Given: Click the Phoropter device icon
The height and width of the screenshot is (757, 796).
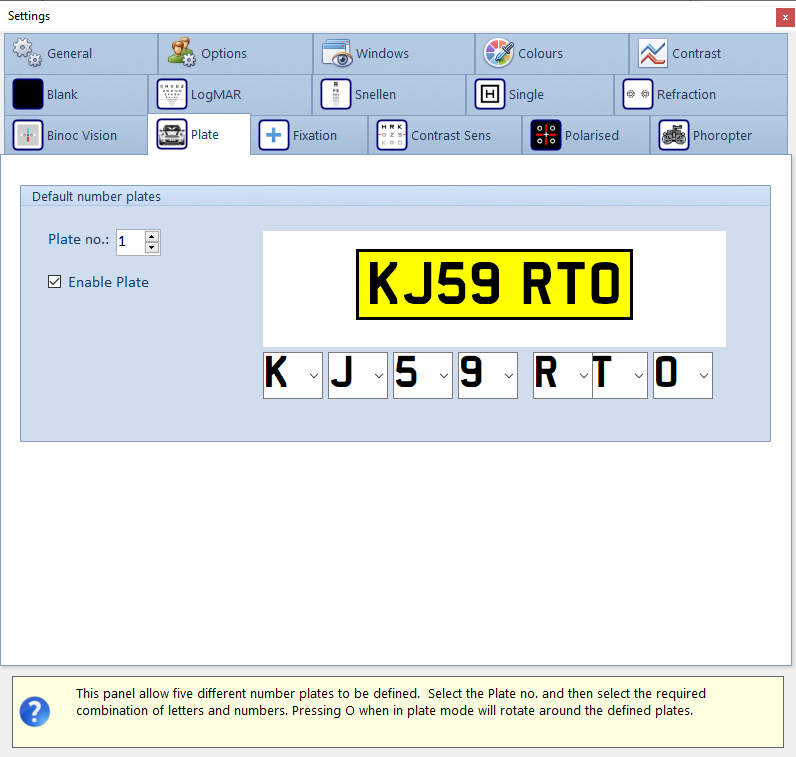Looking at the screenshot, I should tap(674, 135).
